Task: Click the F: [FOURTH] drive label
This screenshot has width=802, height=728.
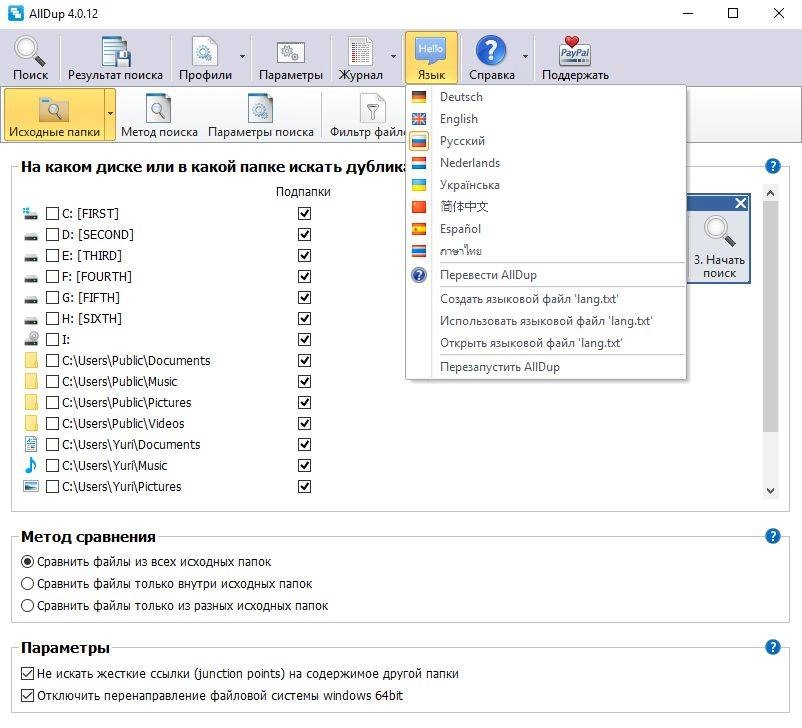Action: (x=97, y=276)
